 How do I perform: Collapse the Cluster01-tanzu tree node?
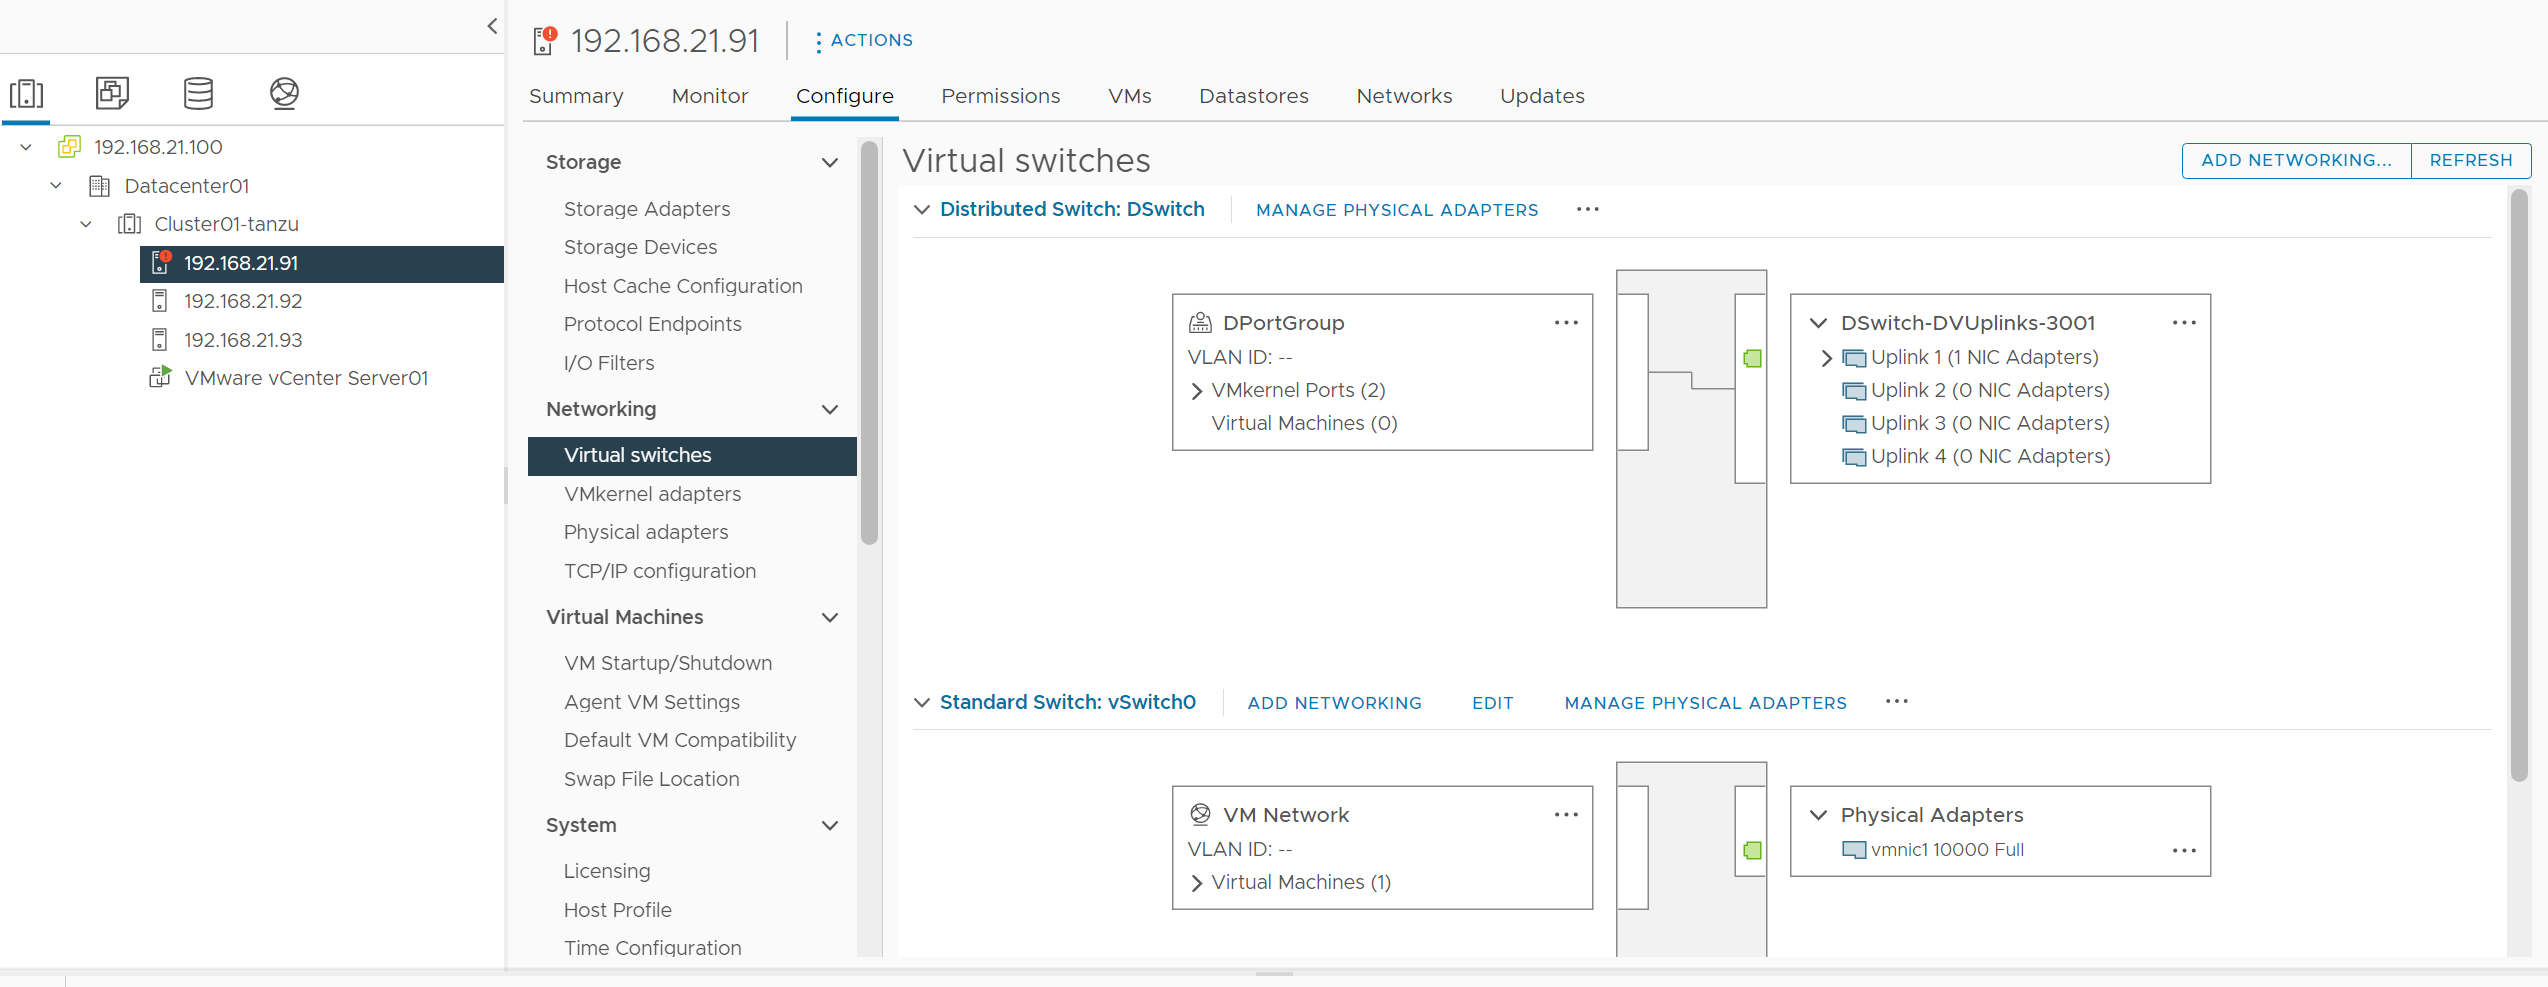(x=86, y=224)
